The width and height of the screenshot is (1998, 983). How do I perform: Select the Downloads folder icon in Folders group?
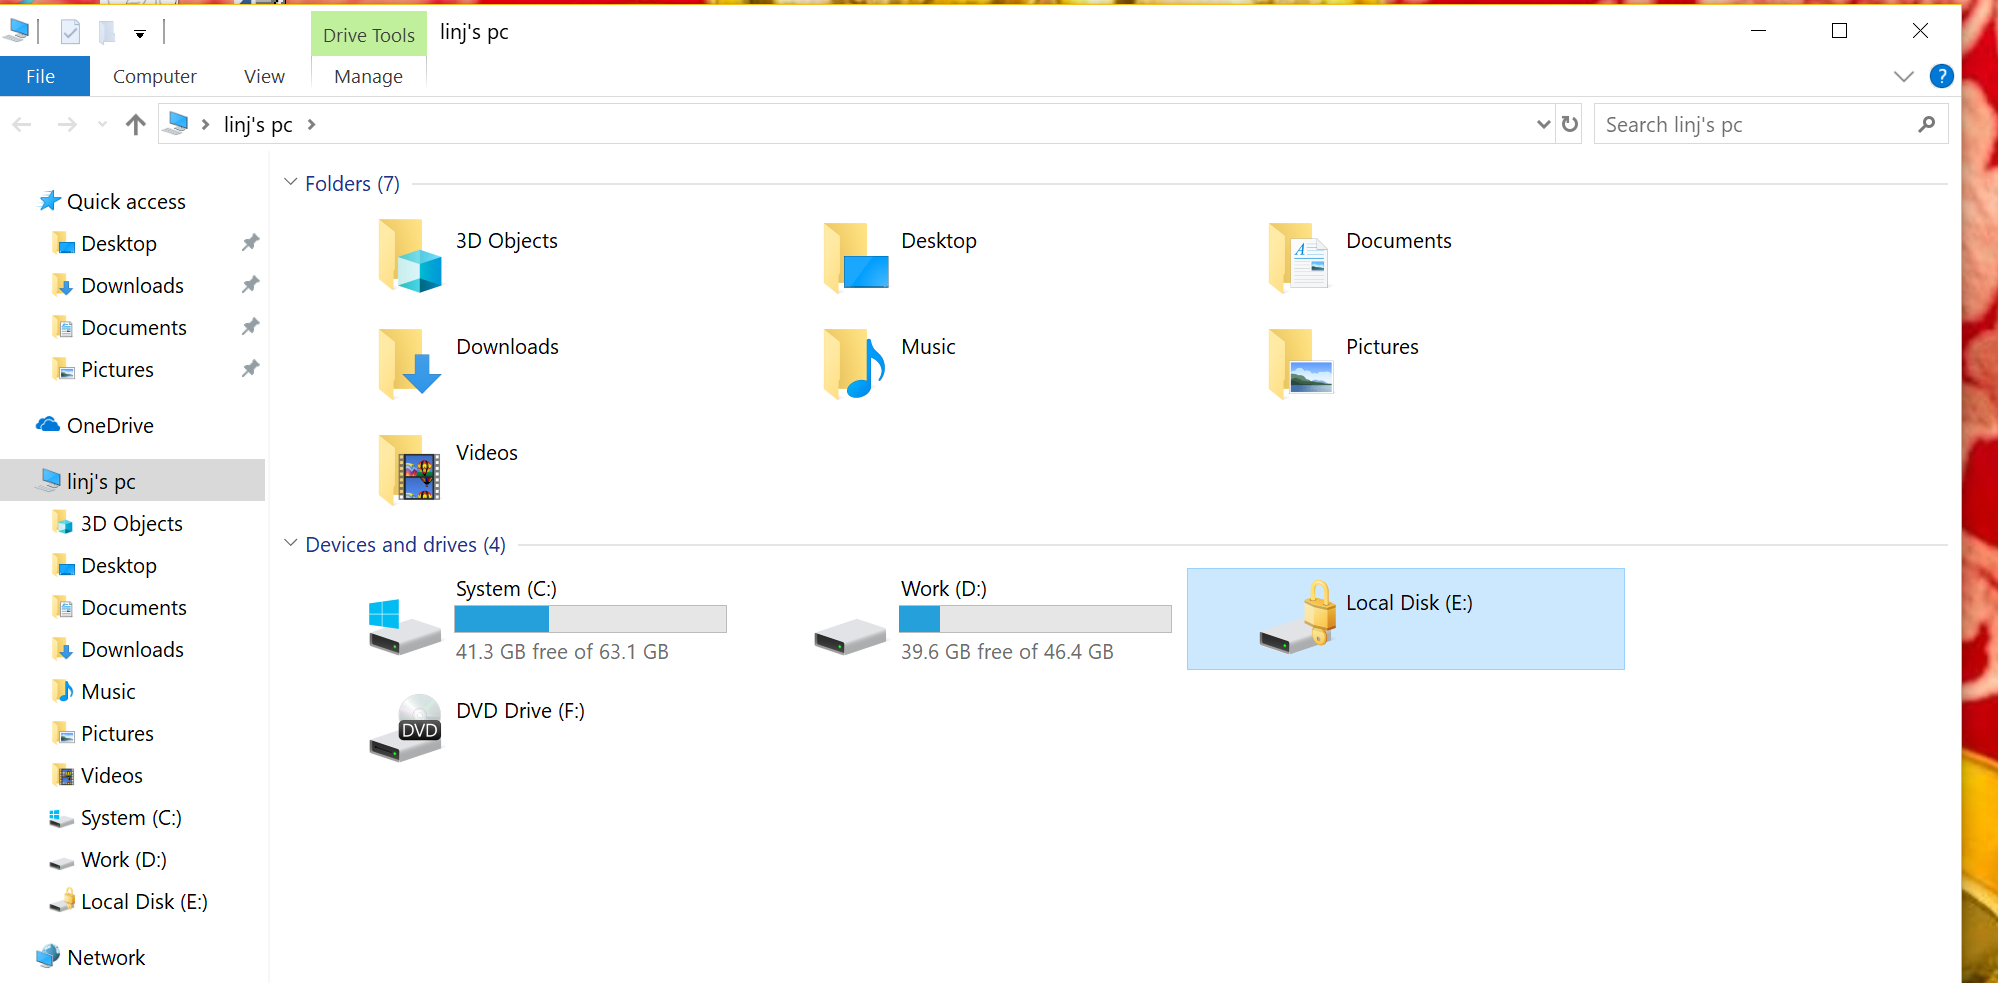point(409,363)
